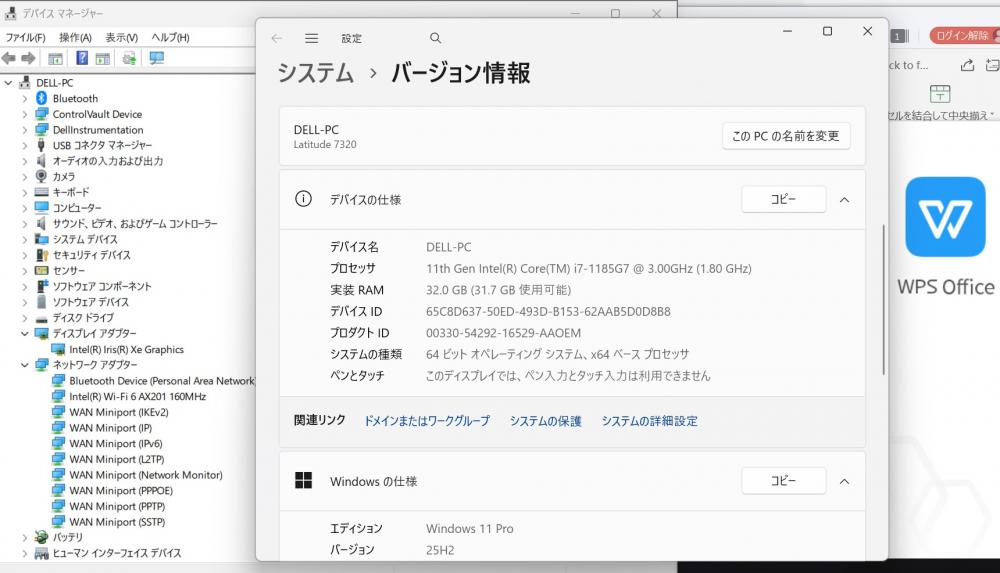Click the scan for hardware changes monitor icon
This screenshot has width=1000, height=573.
click(156, 58)
